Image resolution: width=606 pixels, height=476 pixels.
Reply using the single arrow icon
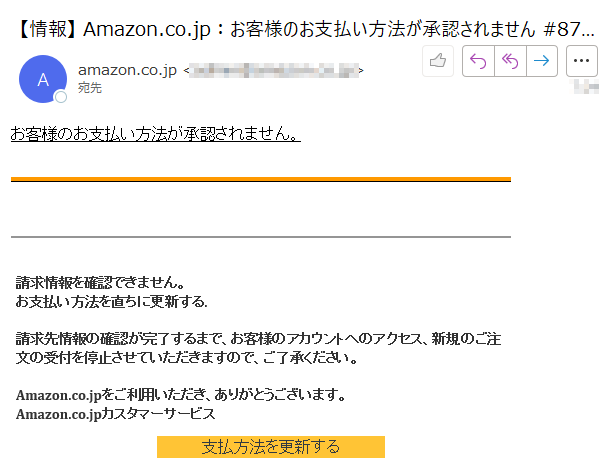[478, 61]
